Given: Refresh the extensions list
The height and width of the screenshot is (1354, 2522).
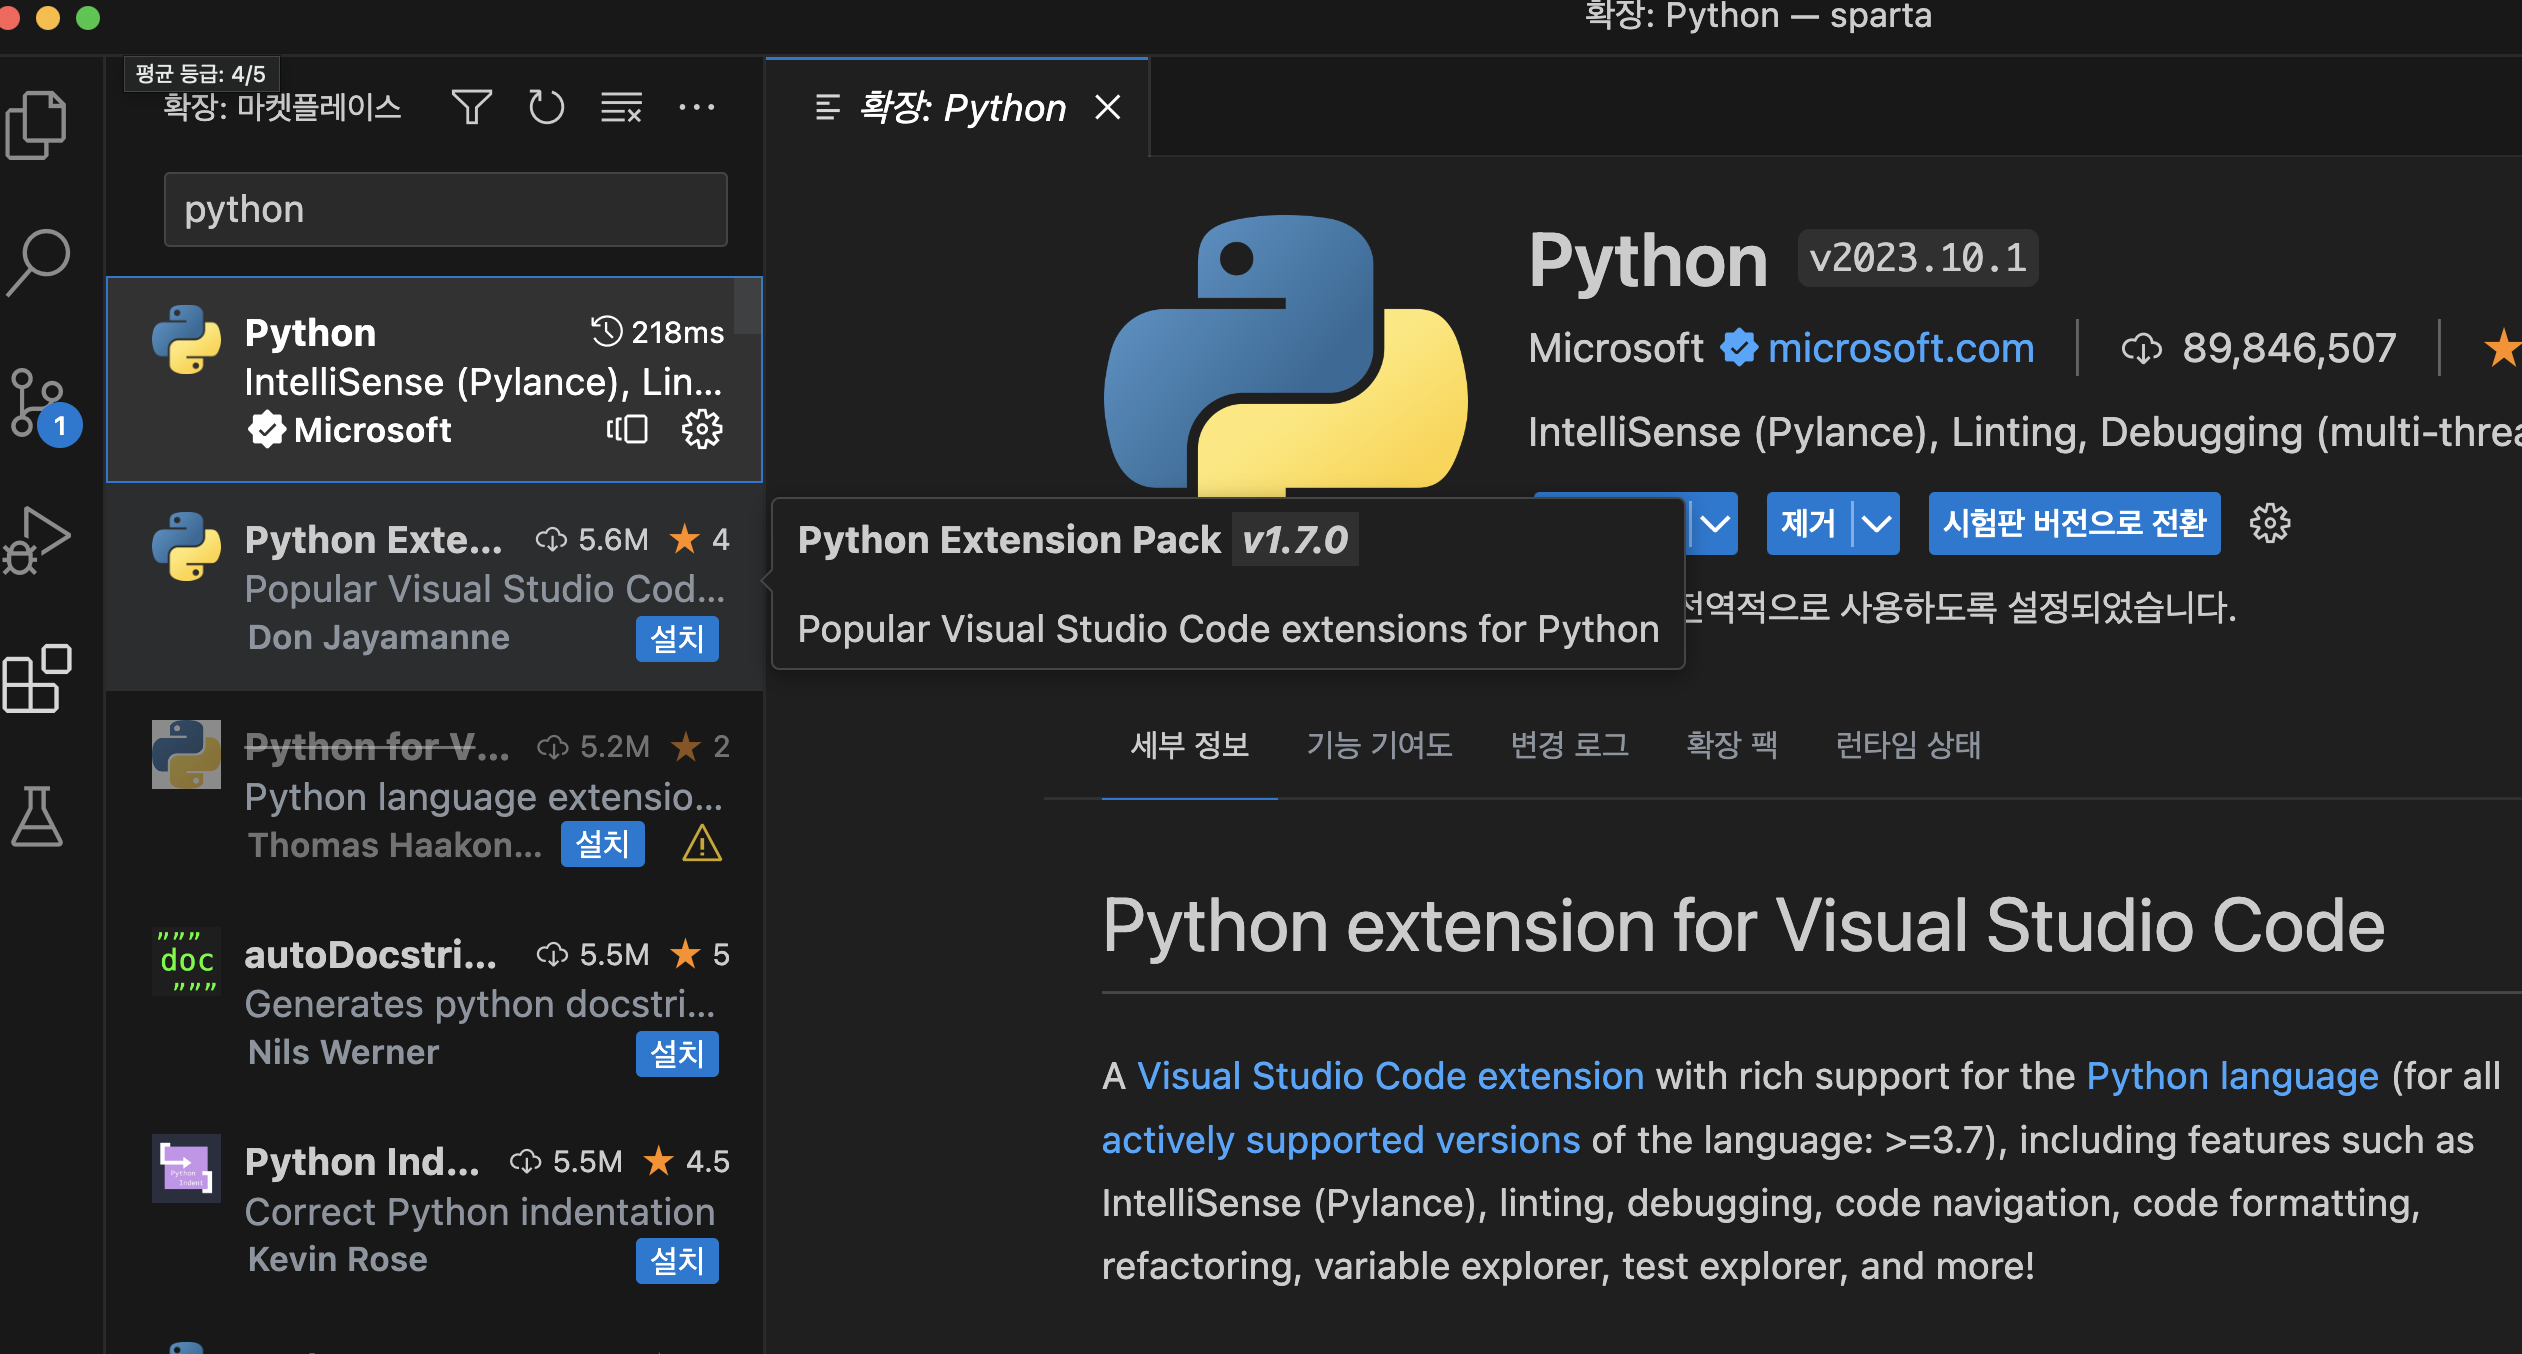Looking at the screenshot, I should 546,107.
